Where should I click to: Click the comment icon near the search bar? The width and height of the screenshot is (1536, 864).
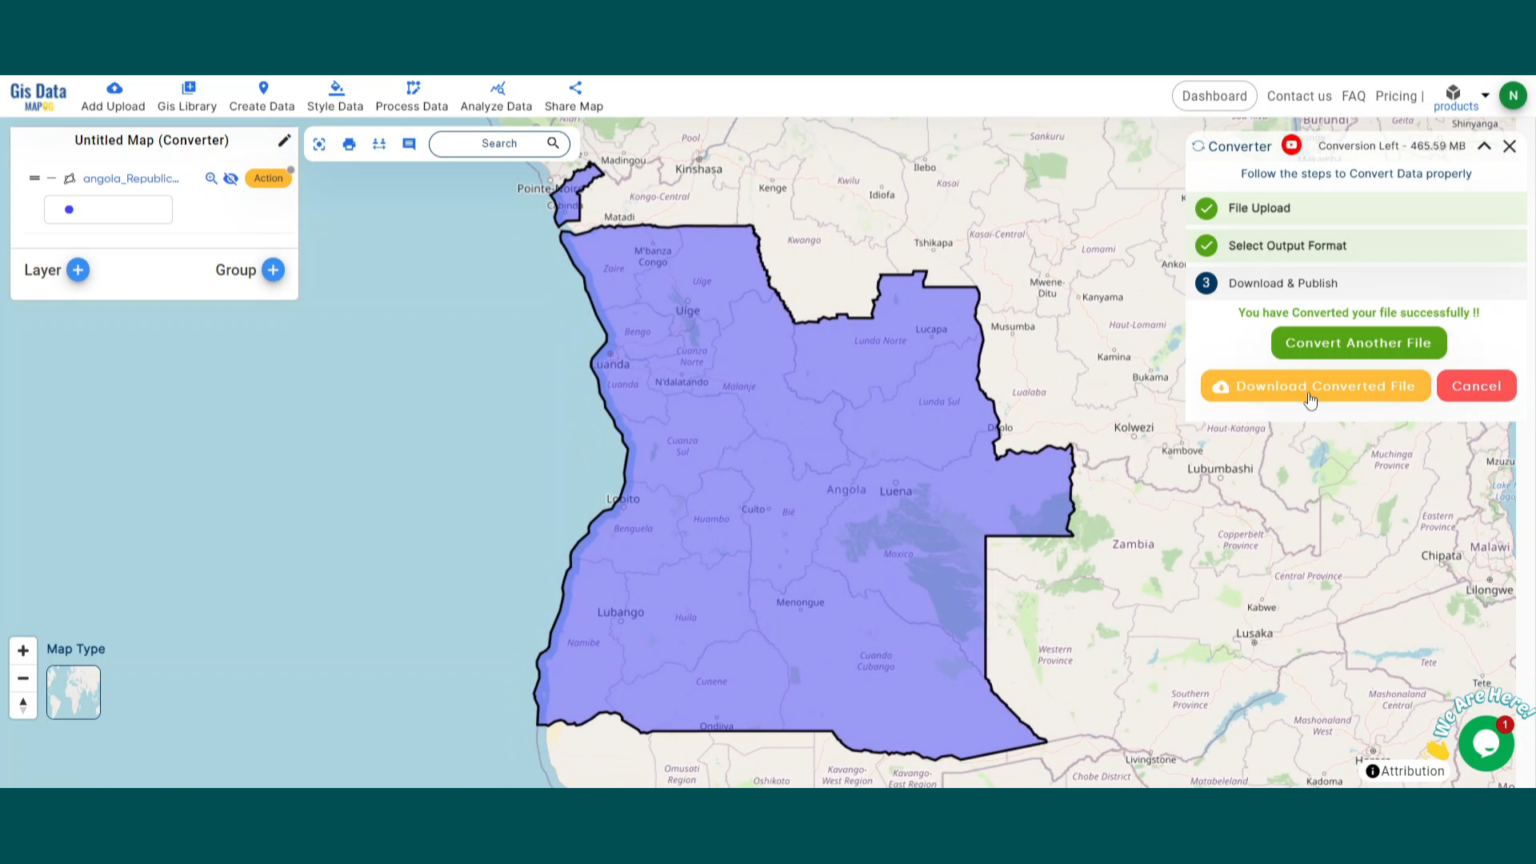coord(408,143)
